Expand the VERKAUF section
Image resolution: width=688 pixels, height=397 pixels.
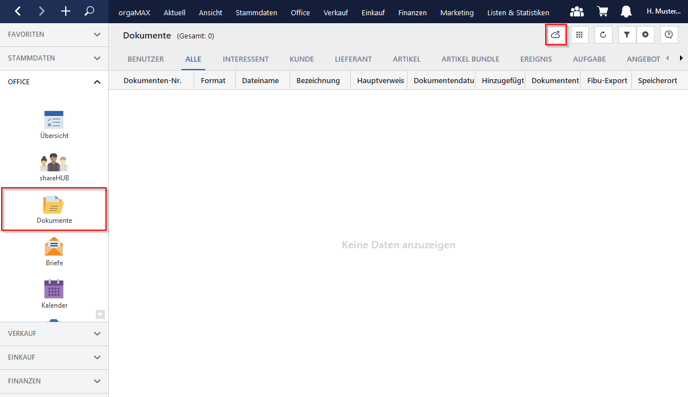(x=54, y=333)
